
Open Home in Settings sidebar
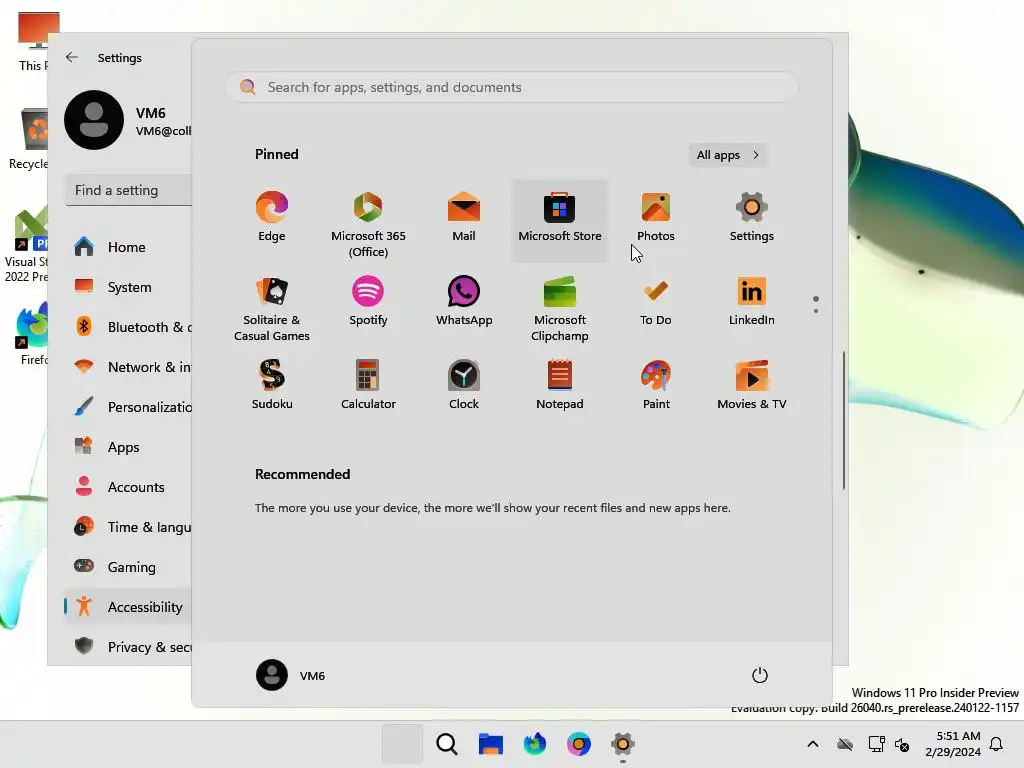129,247
